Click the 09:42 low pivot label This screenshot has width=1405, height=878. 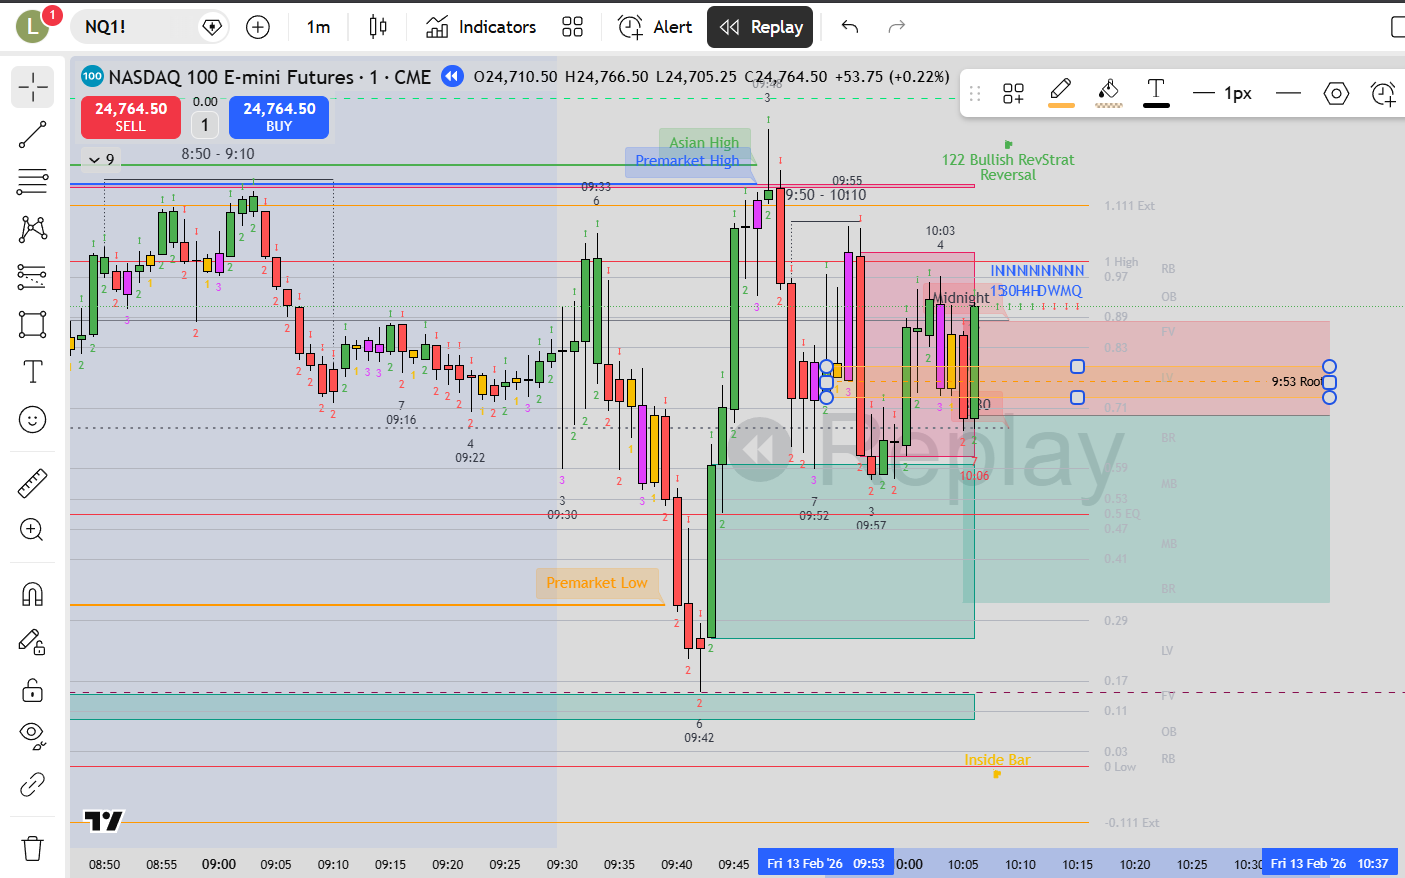point(699,738)
